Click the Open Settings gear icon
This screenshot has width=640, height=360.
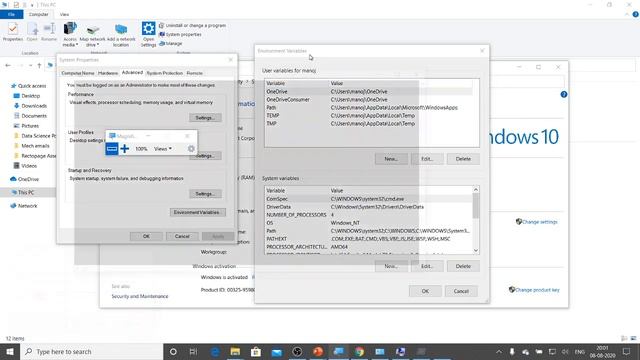[149, 34]
